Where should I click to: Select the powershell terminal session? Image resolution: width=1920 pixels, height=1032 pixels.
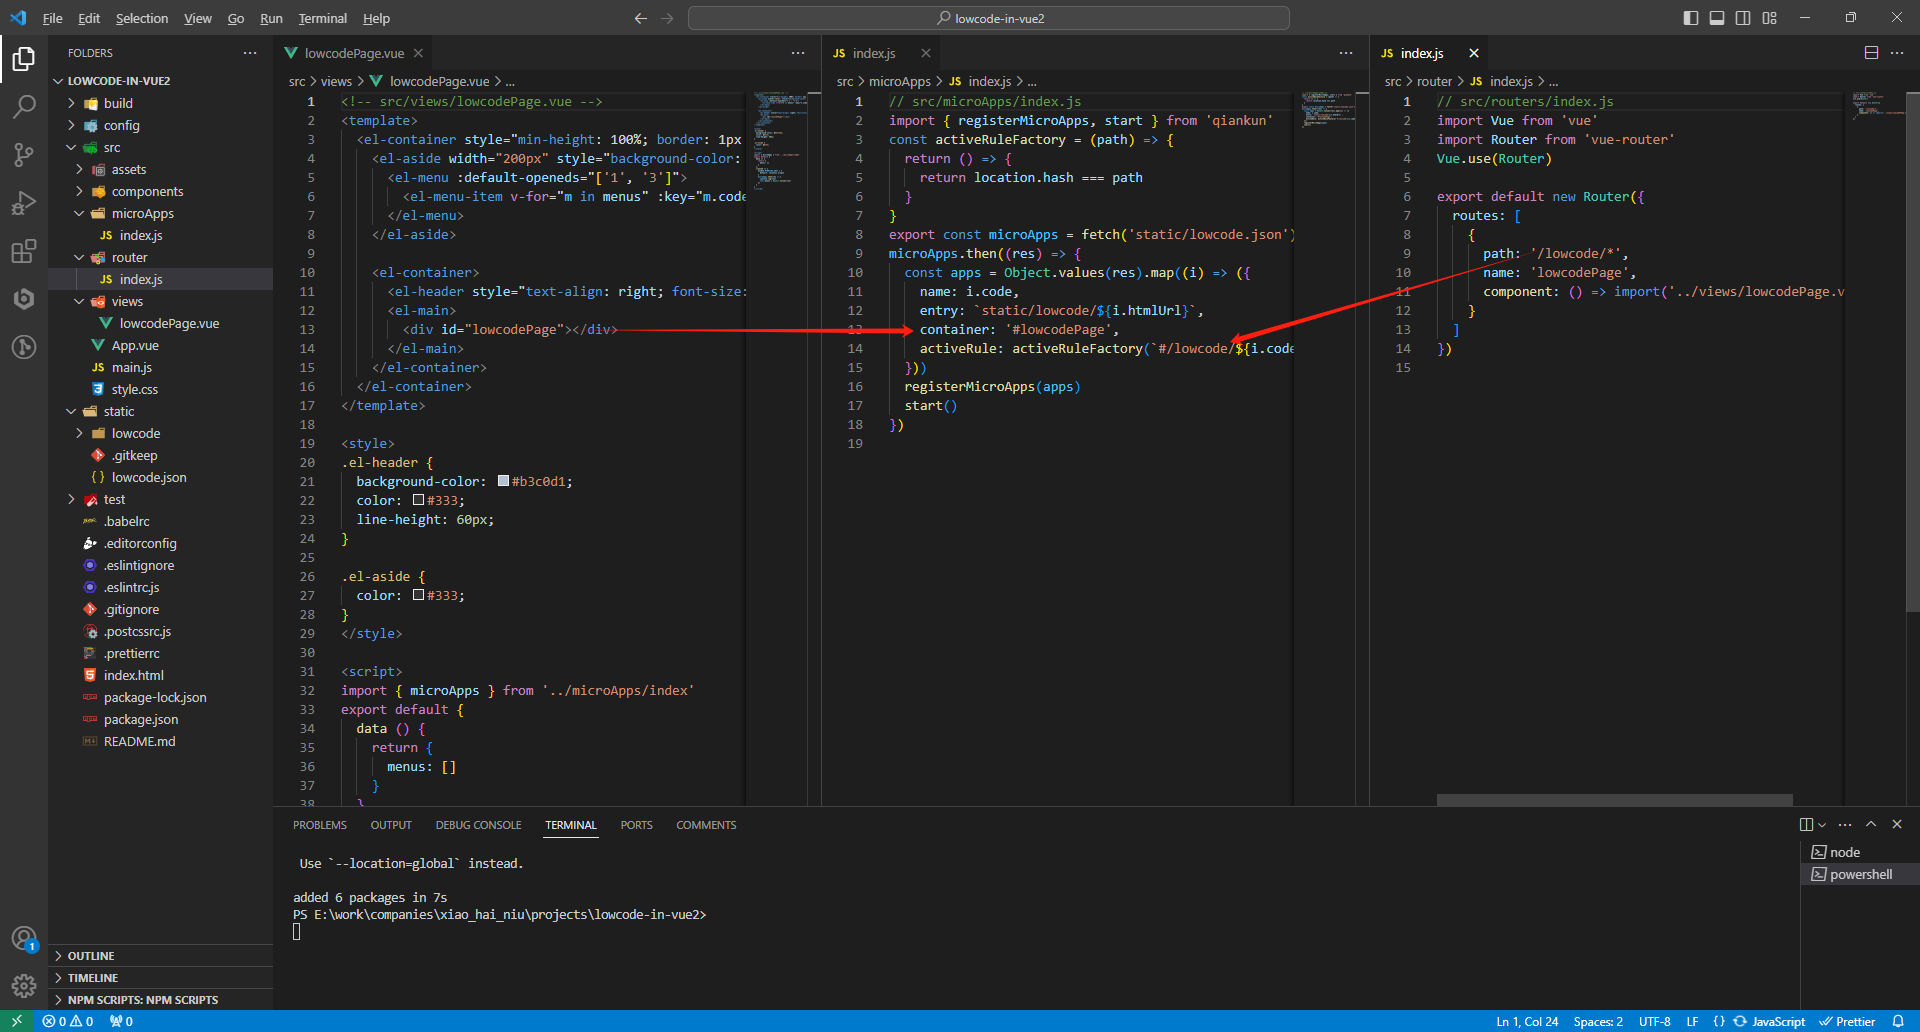click(x=1860, y=874)
